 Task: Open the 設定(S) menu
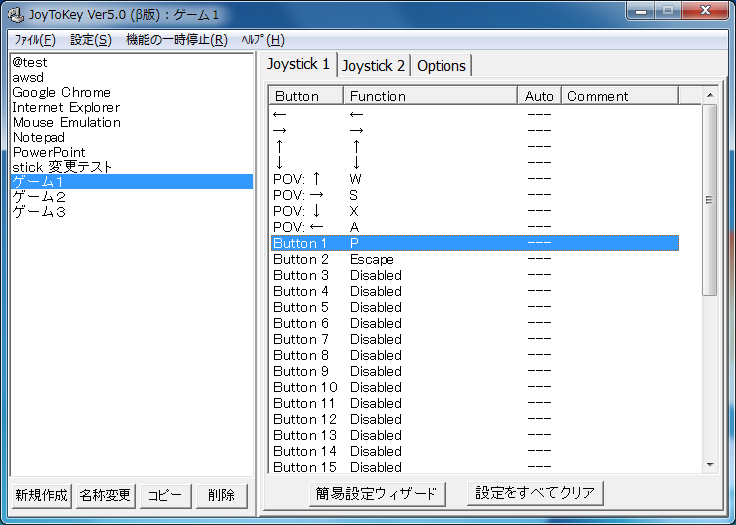(90, 40)
